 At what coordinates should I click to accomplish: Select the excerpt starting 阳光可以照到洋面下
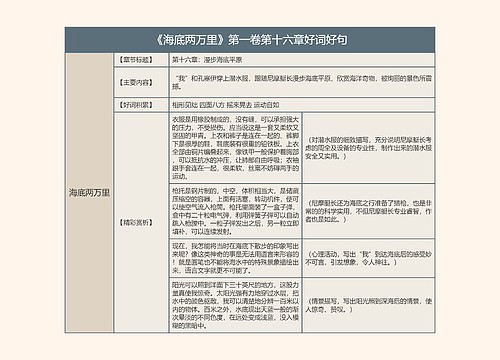pos(235,305)
